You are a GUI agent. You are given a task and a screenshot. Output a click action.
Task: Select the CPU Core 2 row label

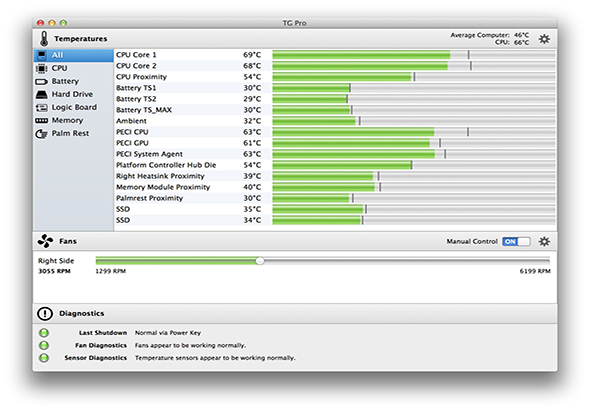(136, 66)
